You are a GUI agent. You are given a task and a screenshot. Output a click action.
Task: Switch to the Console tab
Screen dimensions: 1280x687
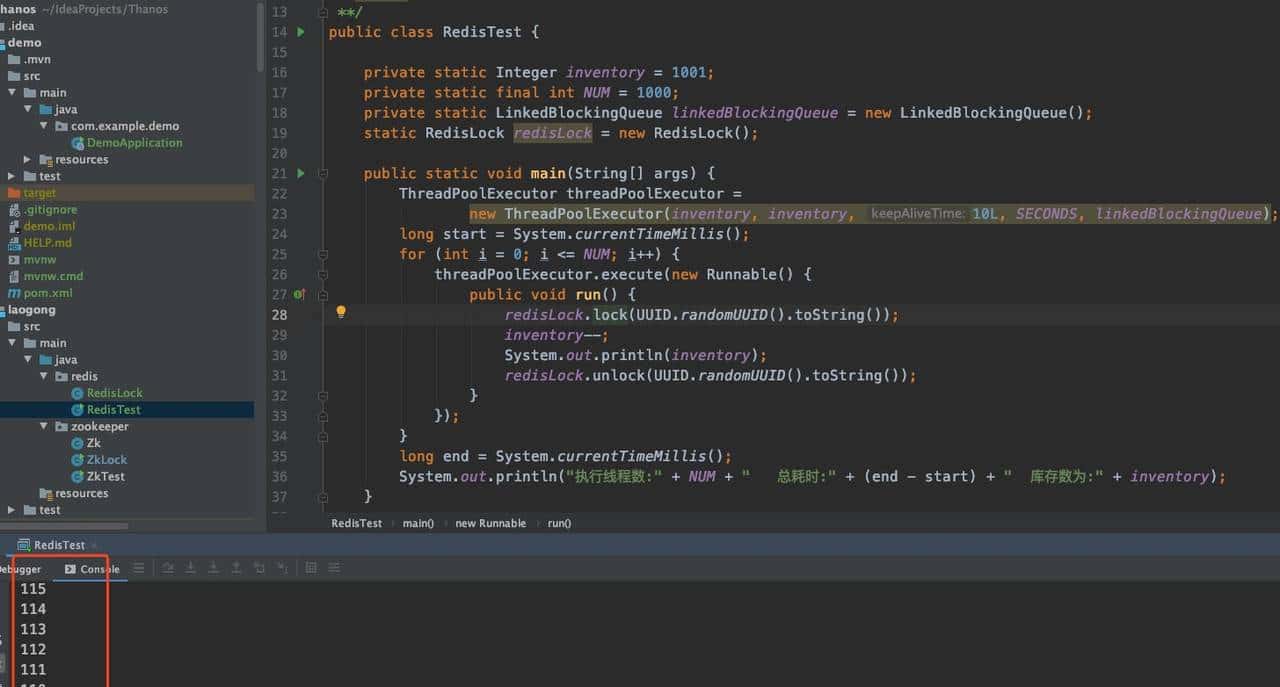coord(92,569)
